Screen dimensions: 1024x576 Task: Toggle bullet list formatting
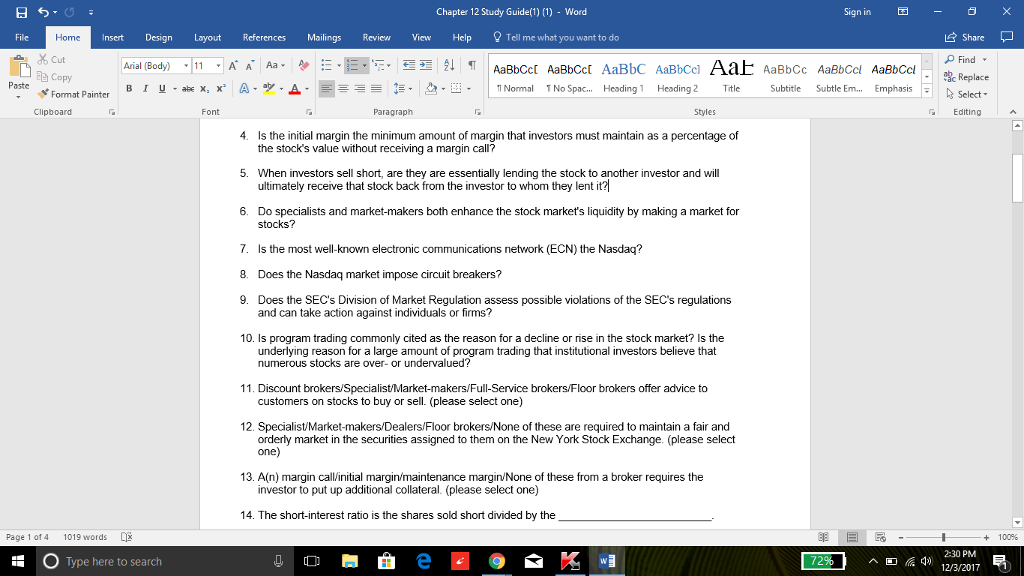coord(328,65)
